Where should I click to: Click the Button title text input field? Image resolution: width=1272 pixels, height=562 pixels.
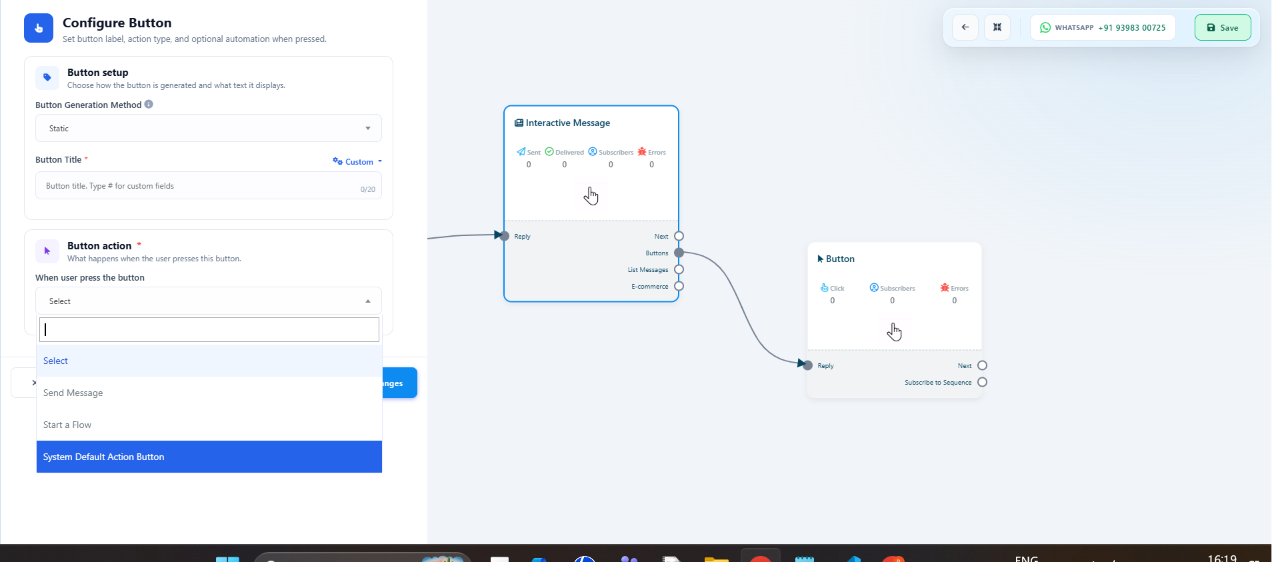click(208, 186)
